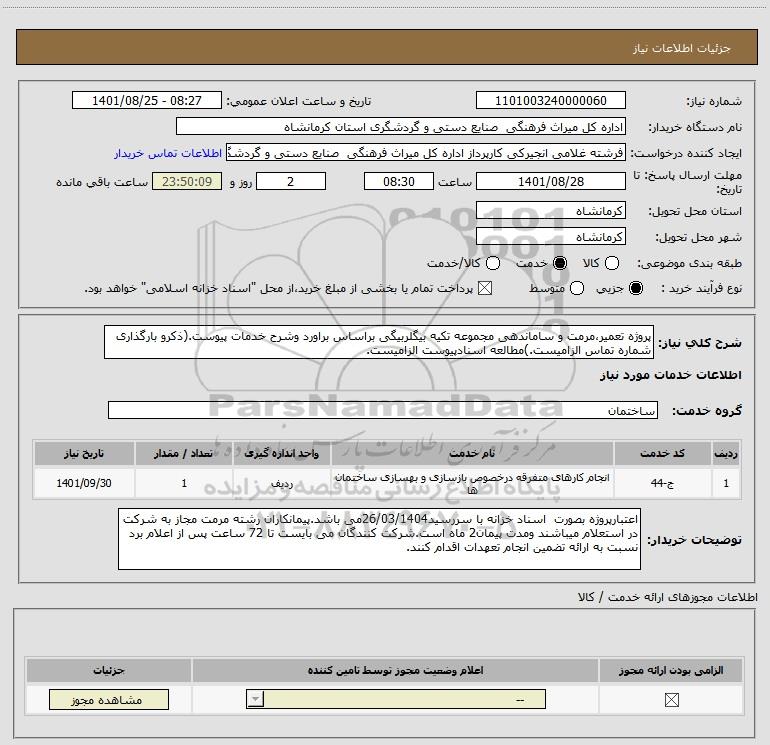770x745 pixels.
Task: Click the unit cell ردیف in table
Action: pyautogui.click(x=282, y=483)
